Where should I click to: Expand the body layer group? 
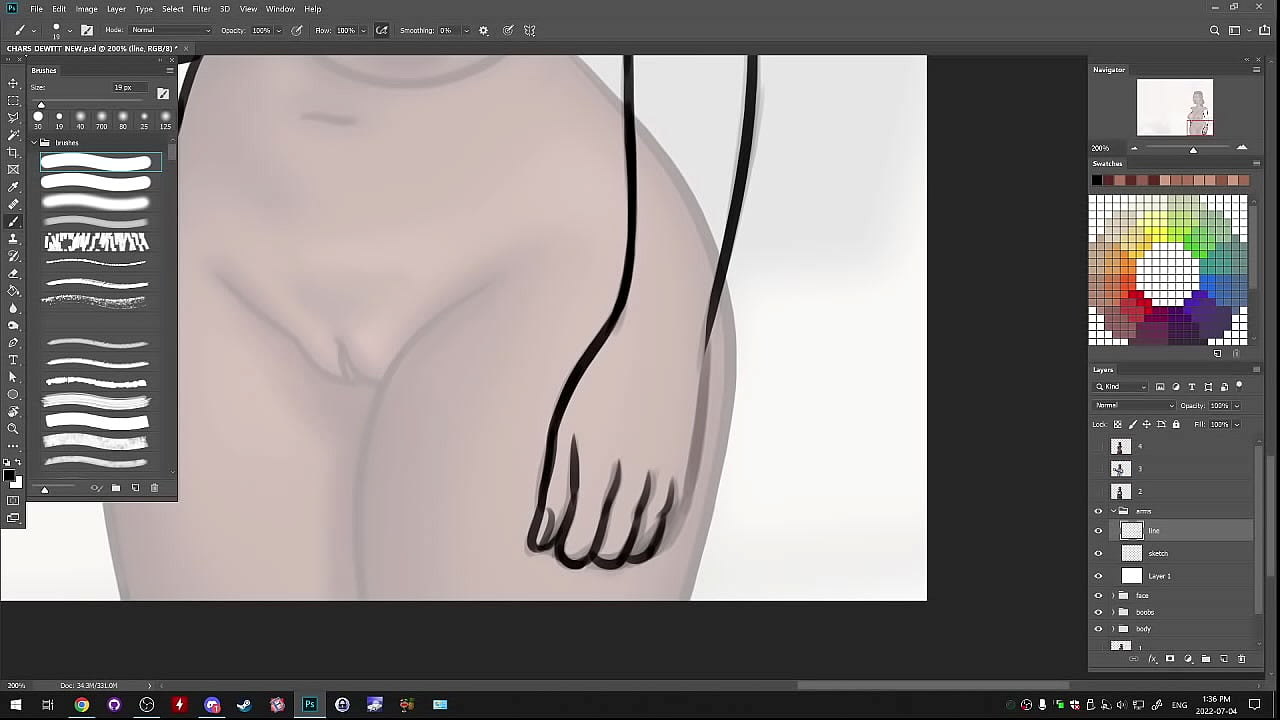[1113, 629]
